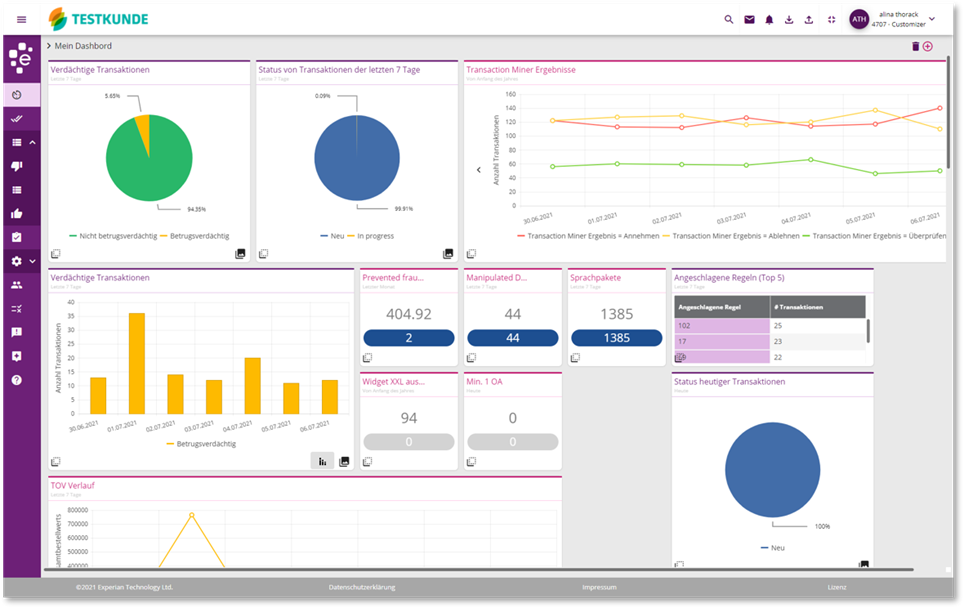Open the thumbs-up sidebar icon
Screen dimensions: 964x608
click(x=17, y=213)
